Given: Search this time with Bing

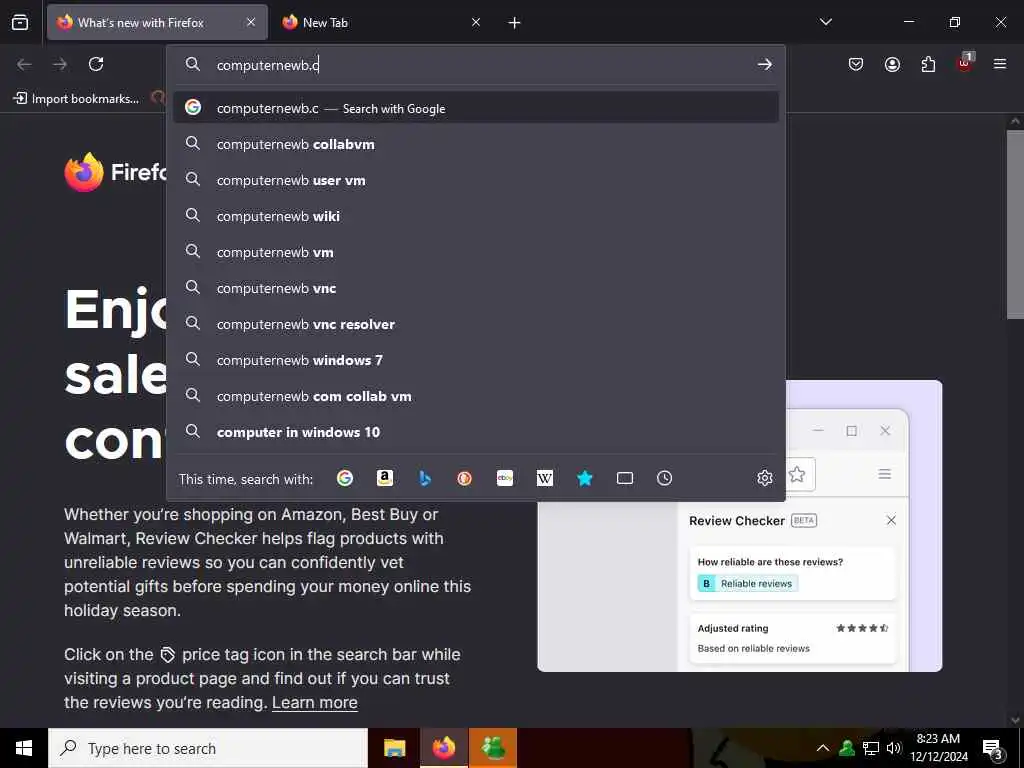Looking at the screenshot, I should tap(424, 478).
